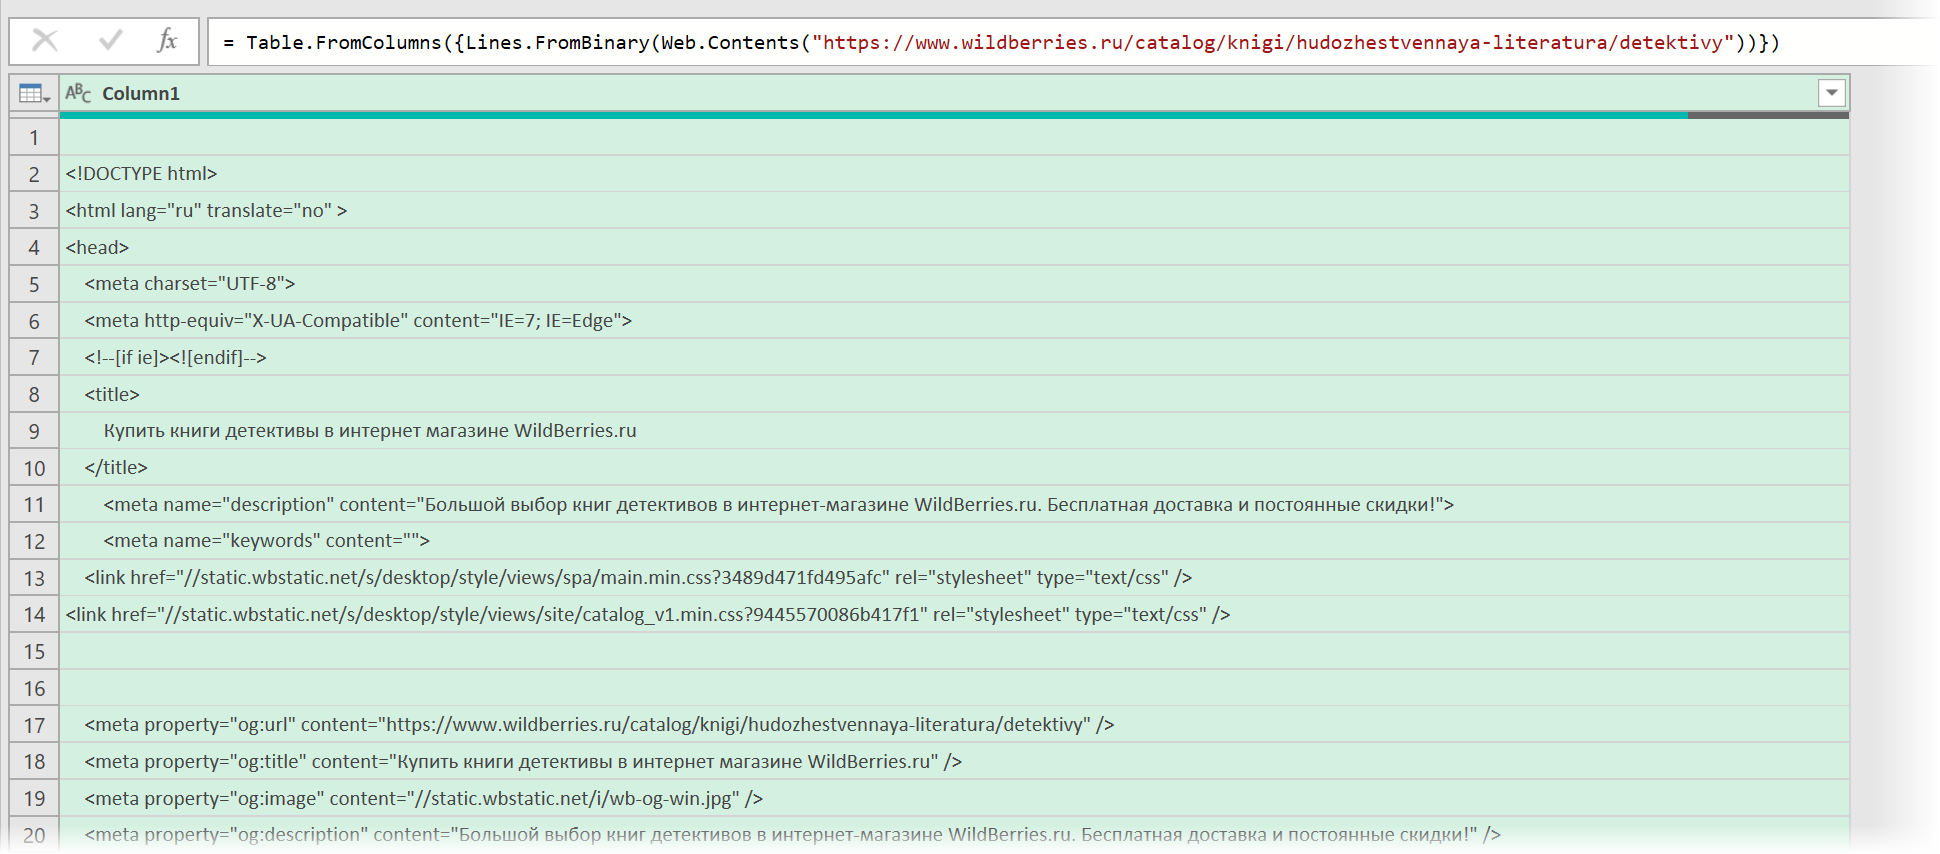The height and width of the screenshot is (854, 1940).
Task: Select row number 16
Action: [x=34, y=688]
